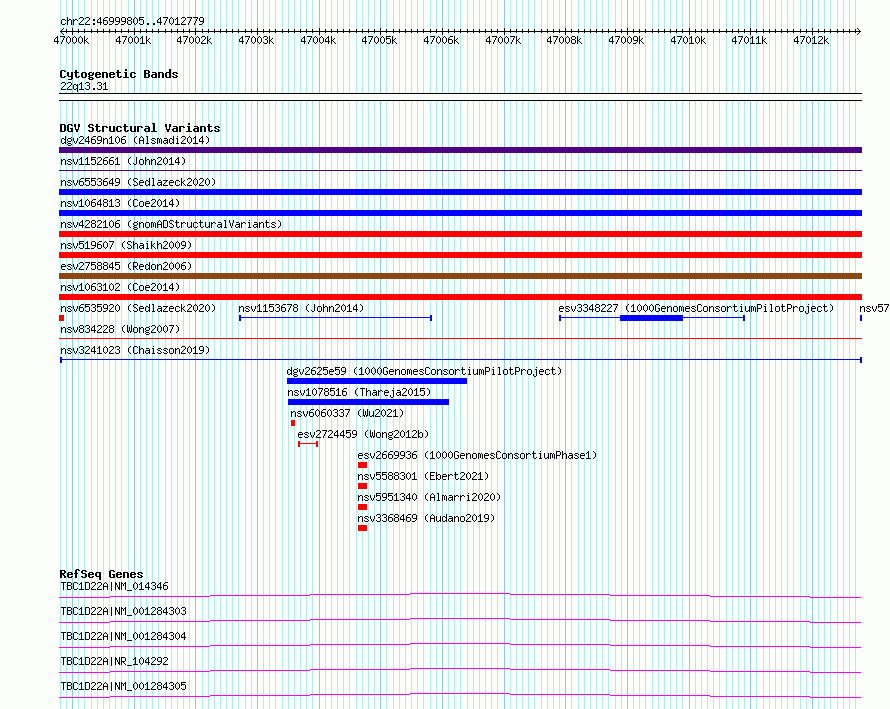Screen dimensions: 890x709
Task: Open the nsv1153678 (John2014) label
Action: [301, 308]
